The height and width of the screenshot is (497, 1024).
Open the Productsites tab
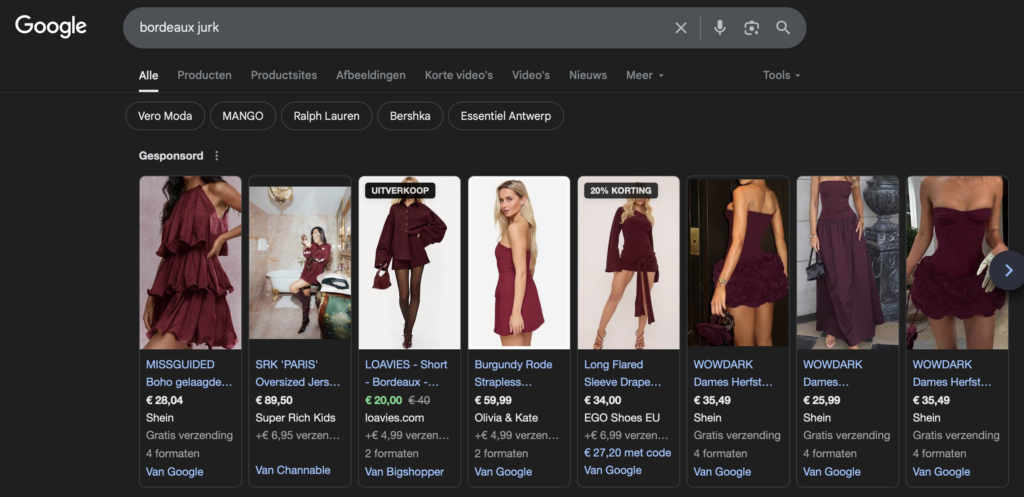[x=284, y=75]
